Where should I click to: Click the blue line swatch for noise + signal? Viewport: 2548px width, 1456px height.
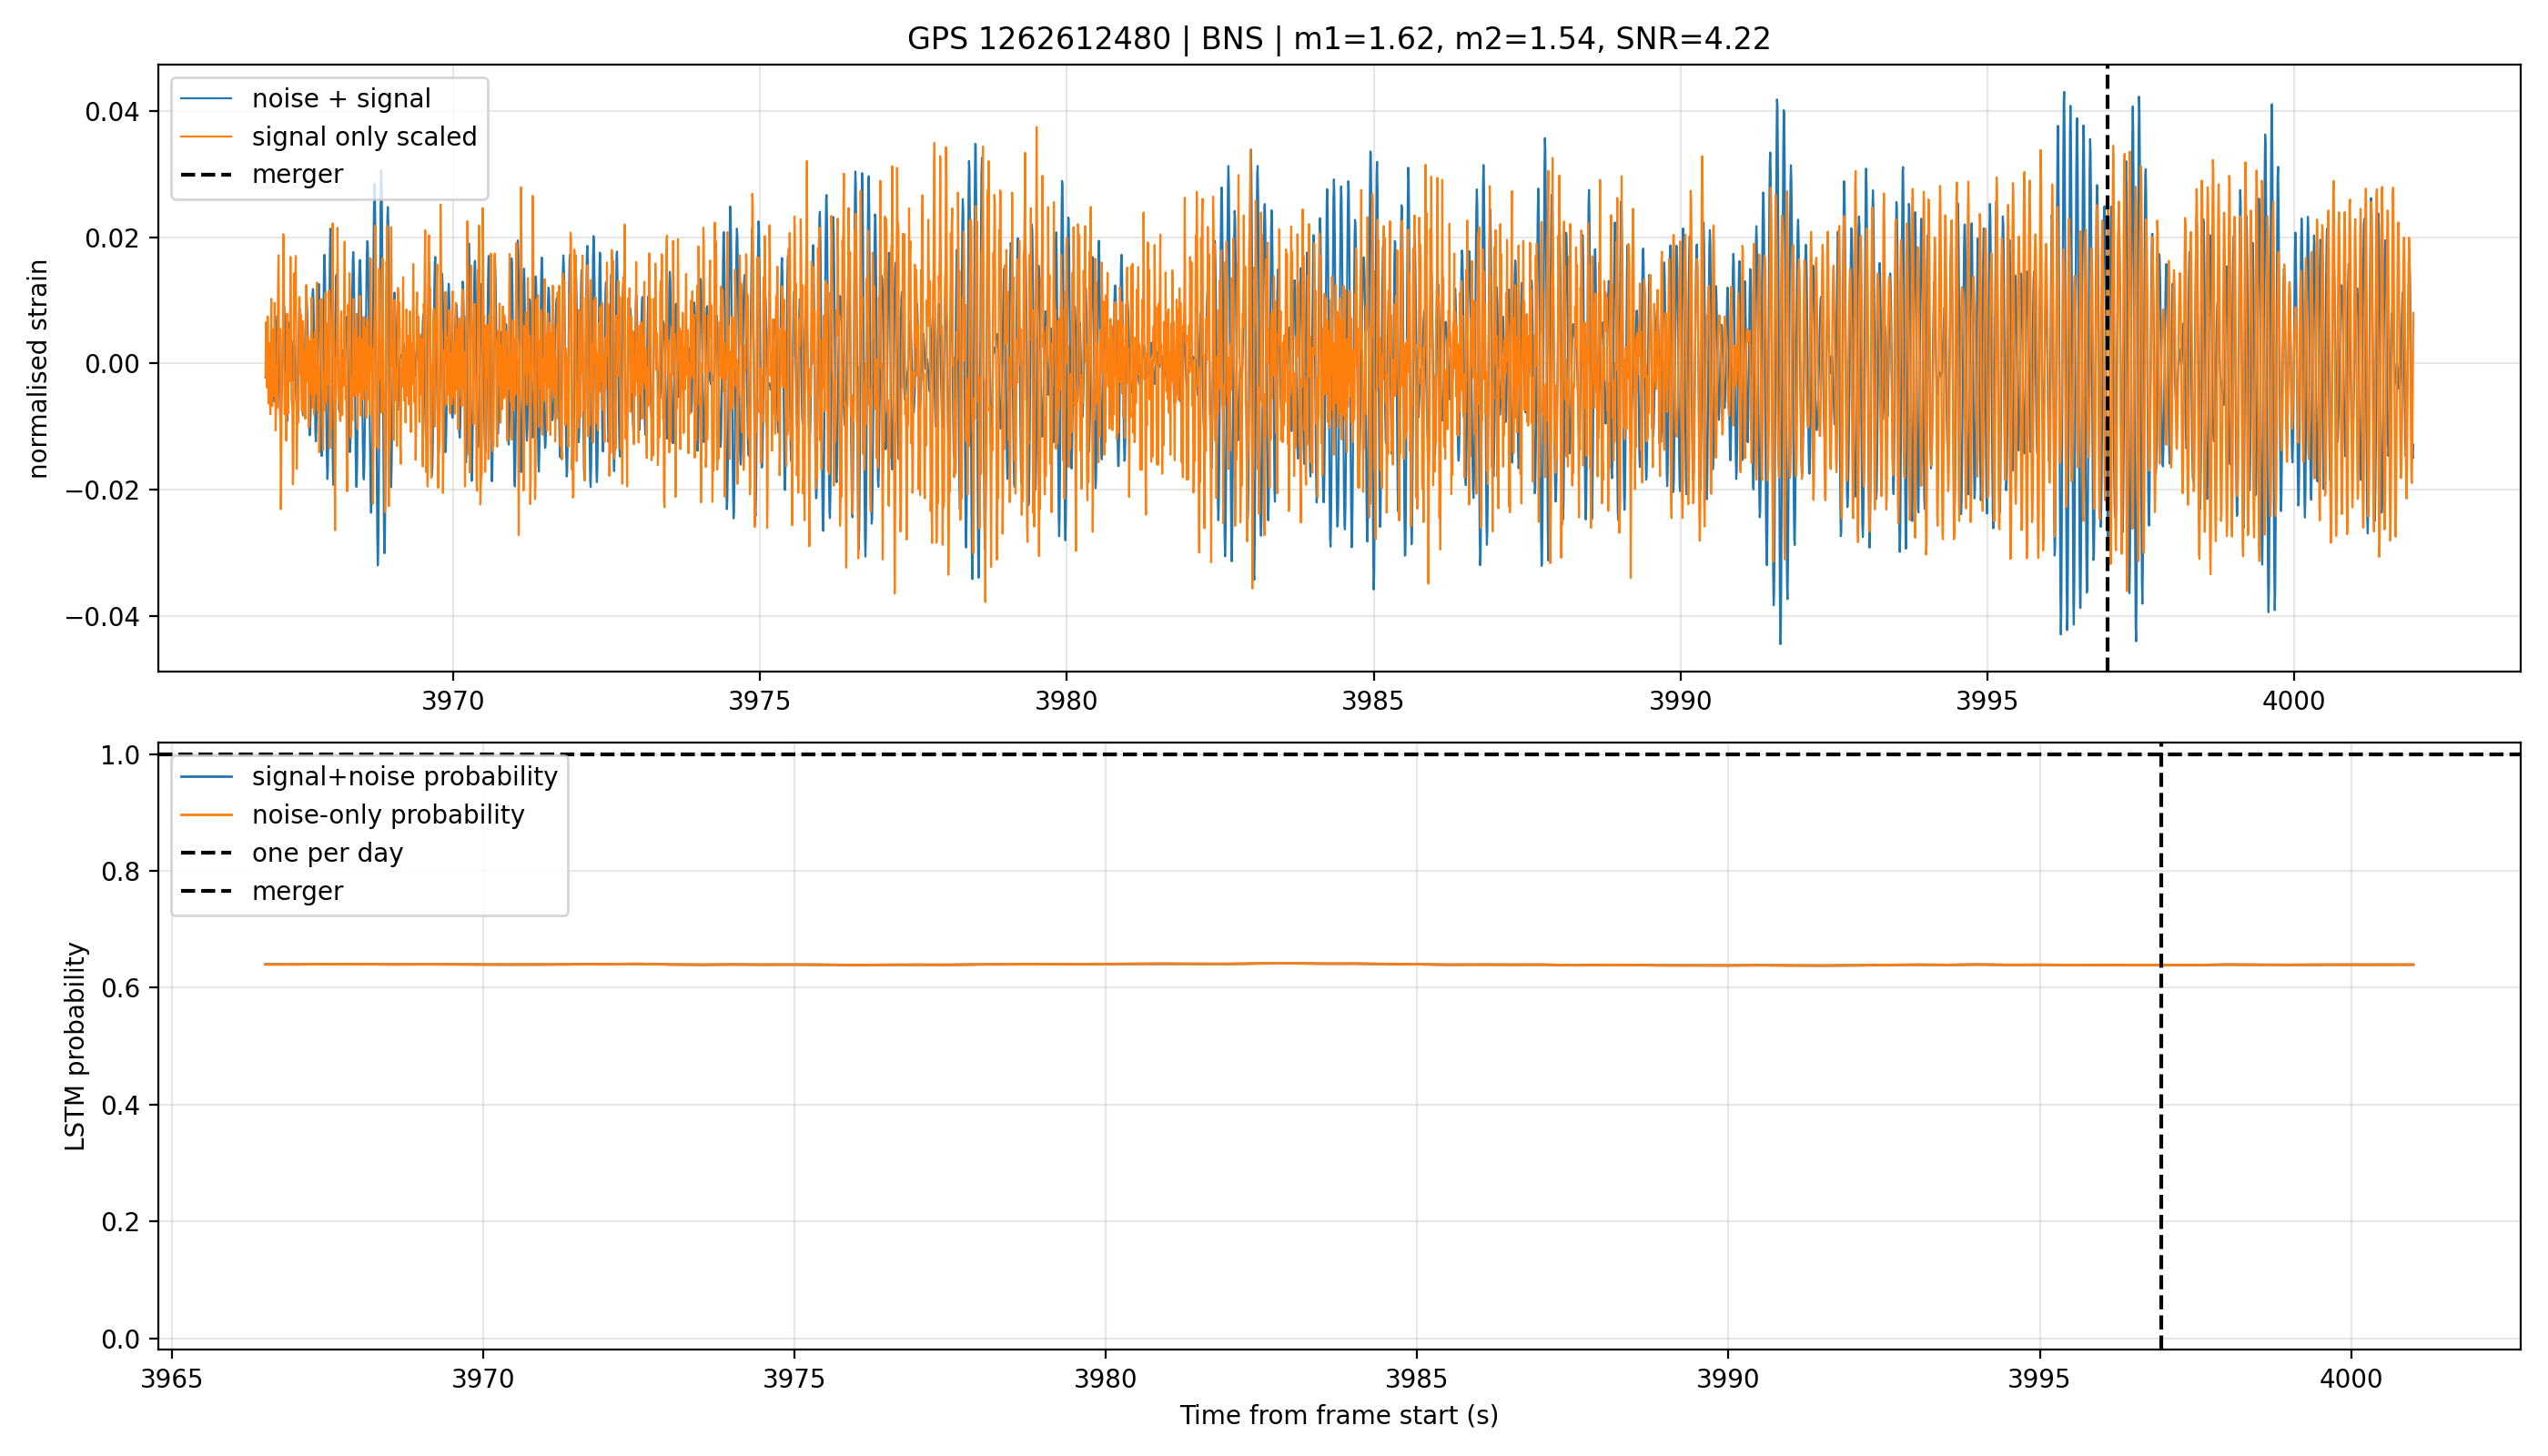pos(206,99)
